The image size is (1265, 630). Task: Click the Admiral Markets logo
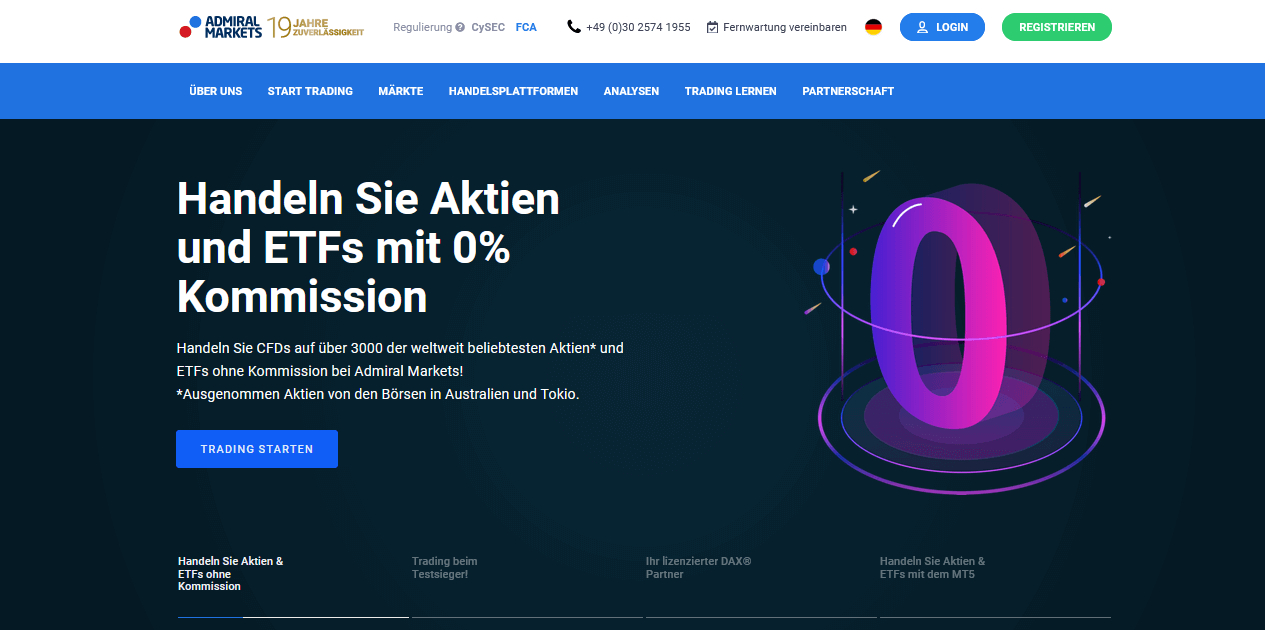[x=220, y=27]
